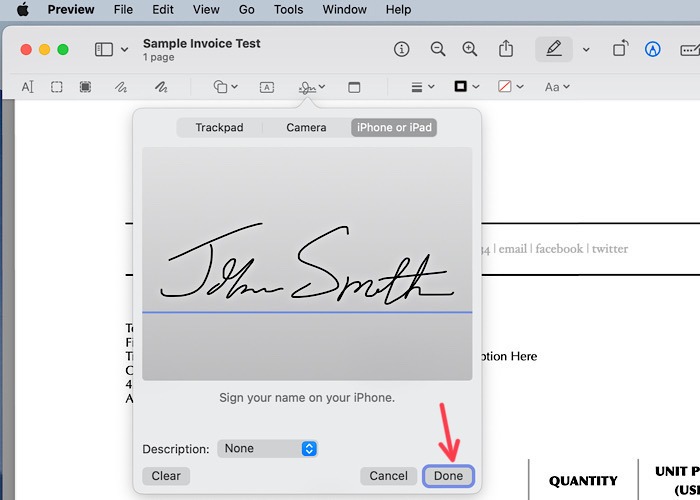Switch to the Trackpad tab
Viewport: 700px width, 500px height.
tap(219, 128)
